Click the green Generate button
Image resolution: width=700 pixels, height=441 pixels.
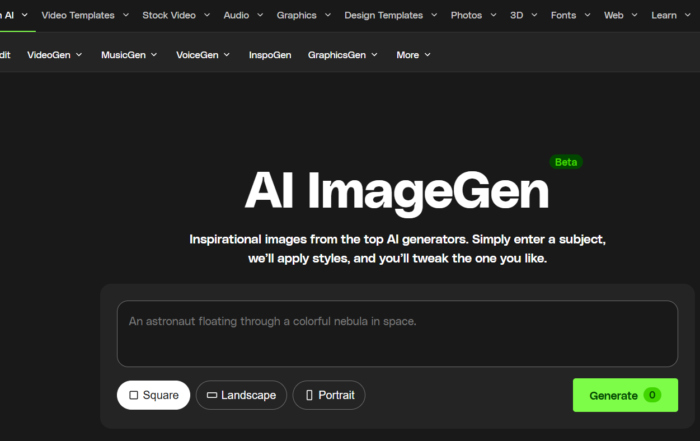[624, 395]
